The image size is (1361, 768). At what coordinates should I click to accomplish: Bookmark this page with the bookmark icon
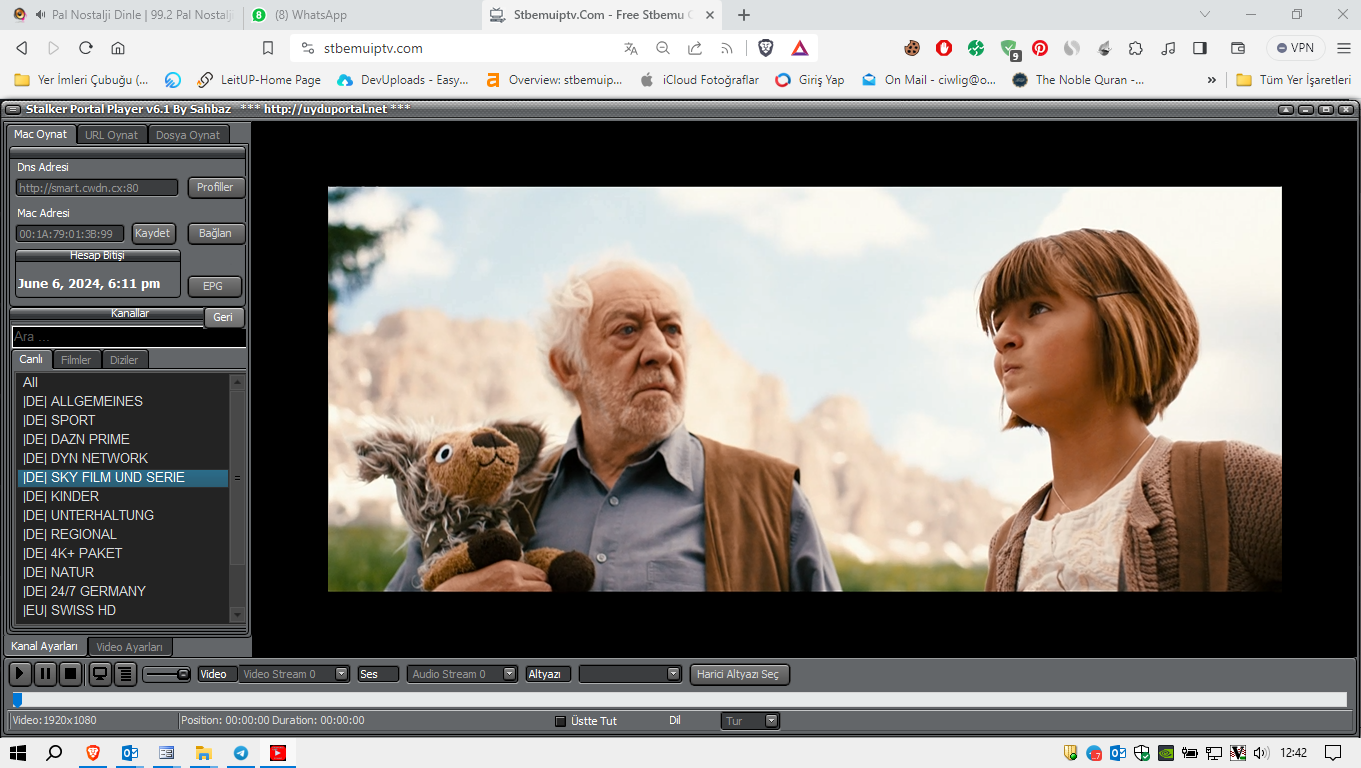pyautogui.click(x=268, y=48)
